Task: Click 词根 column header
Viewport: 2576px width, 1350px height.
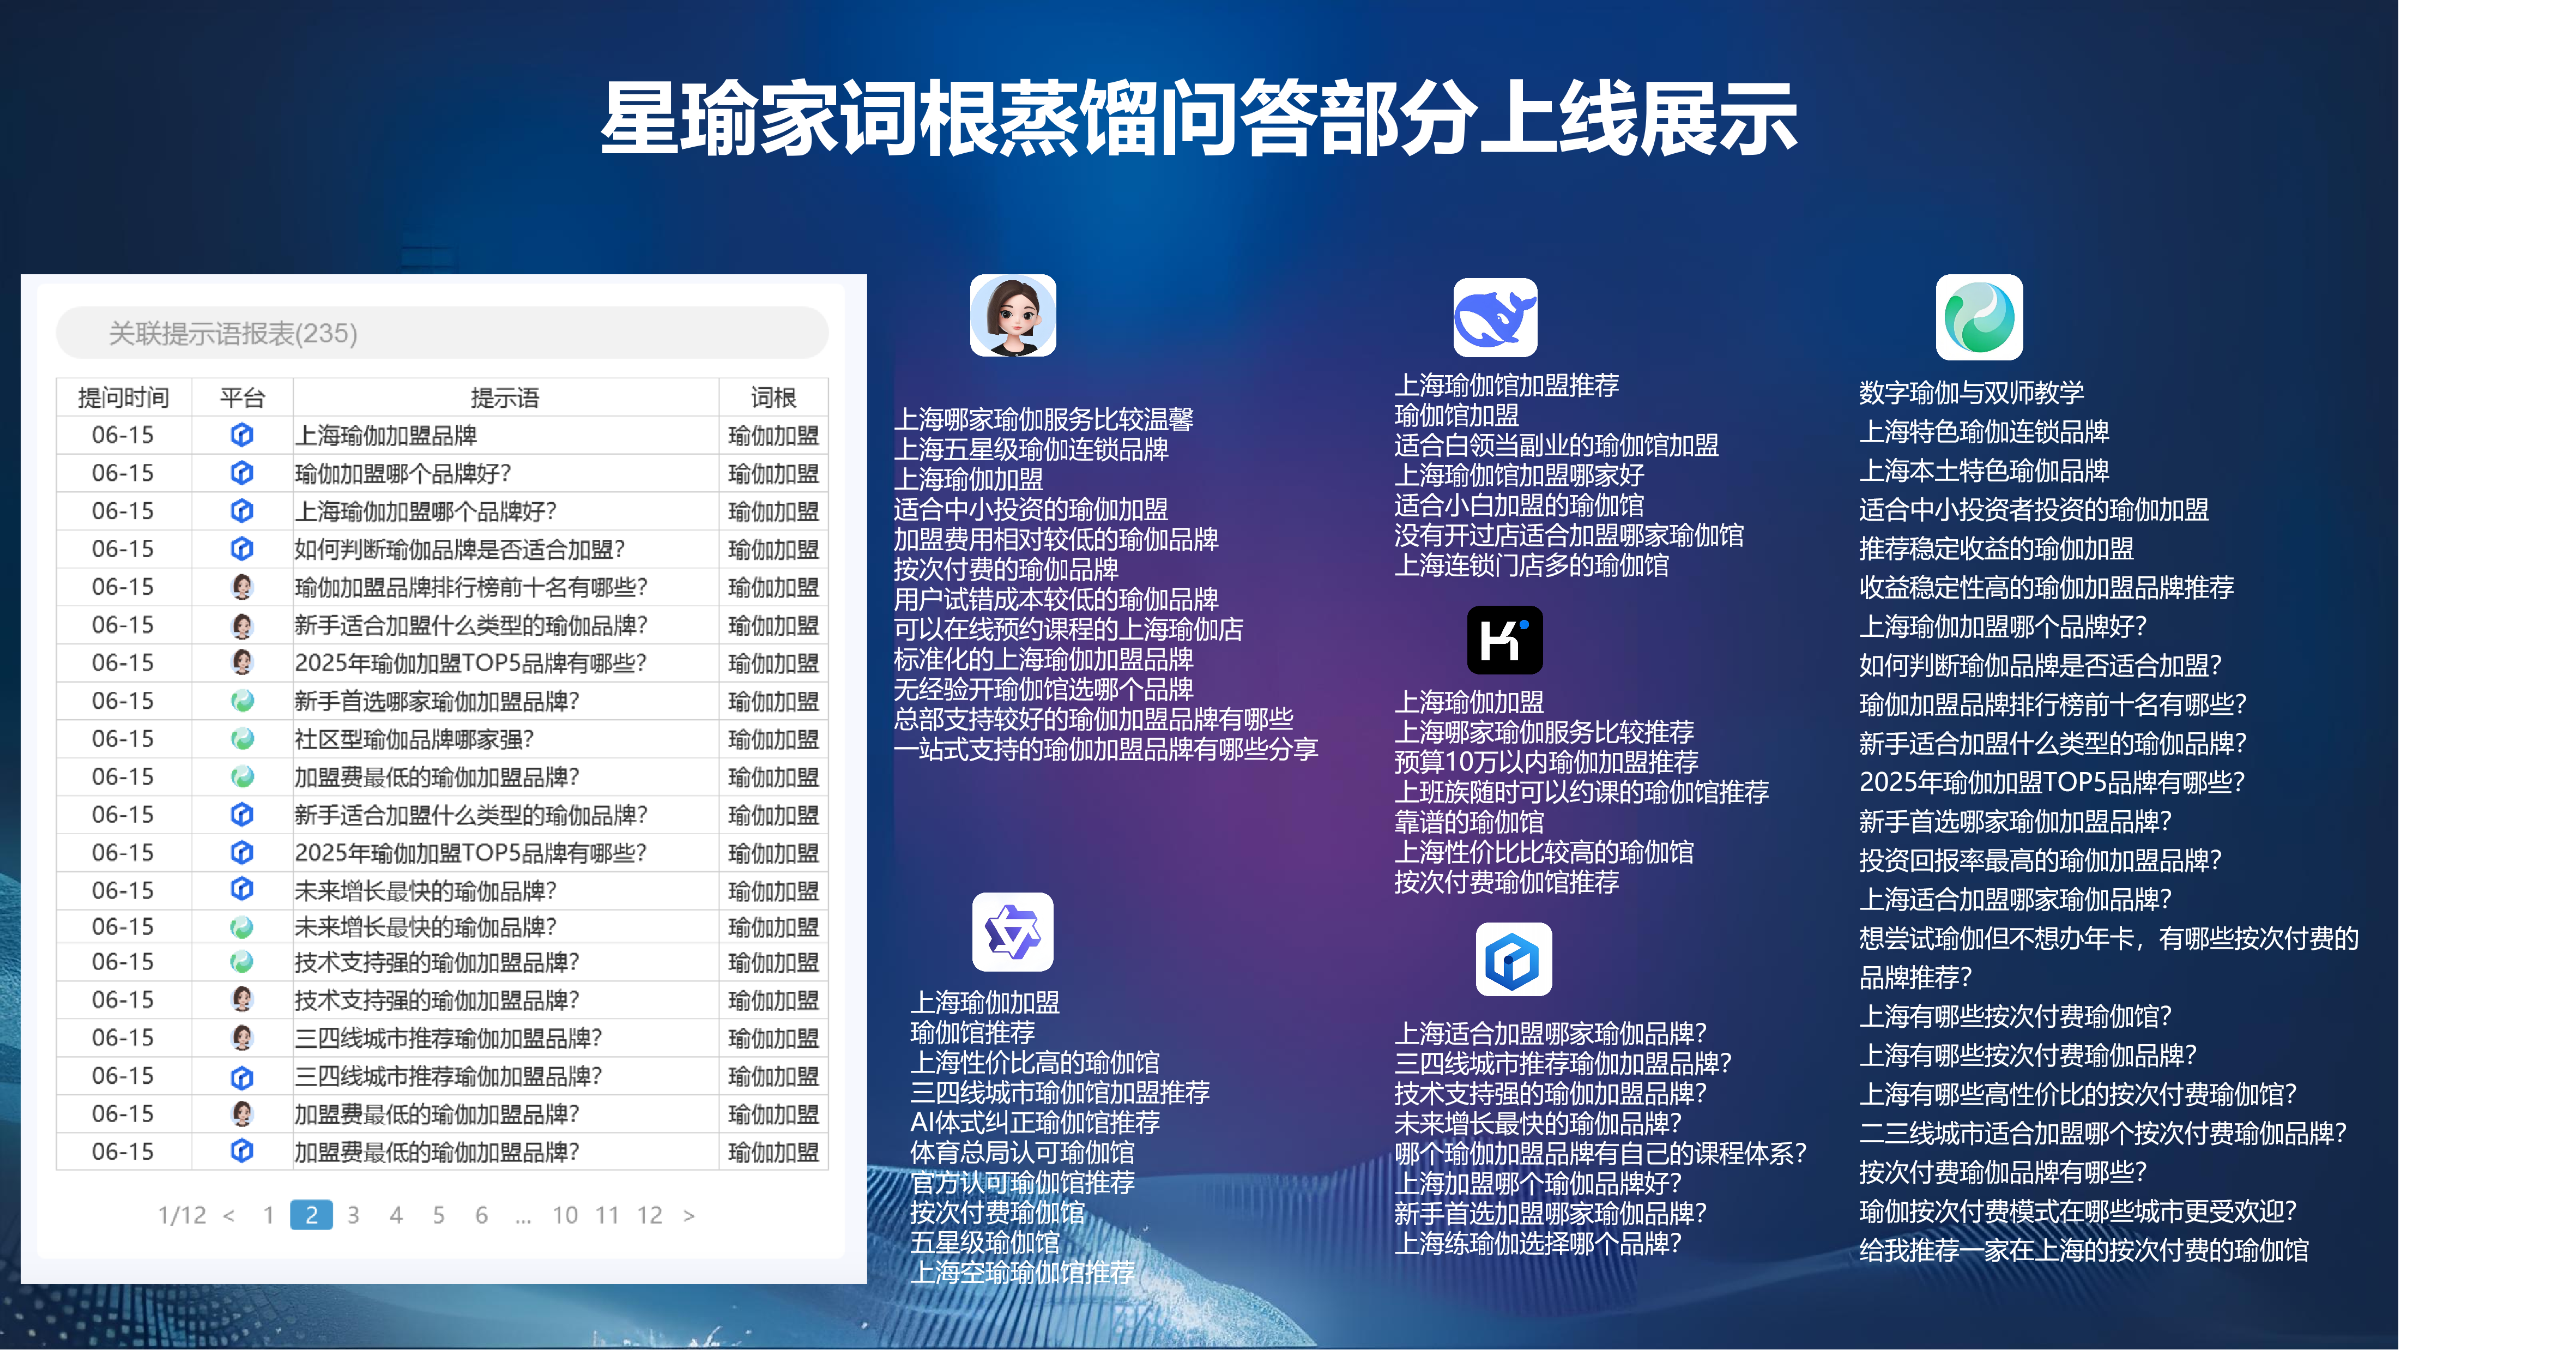Action: pyautogui.click(x=773, y=398)
